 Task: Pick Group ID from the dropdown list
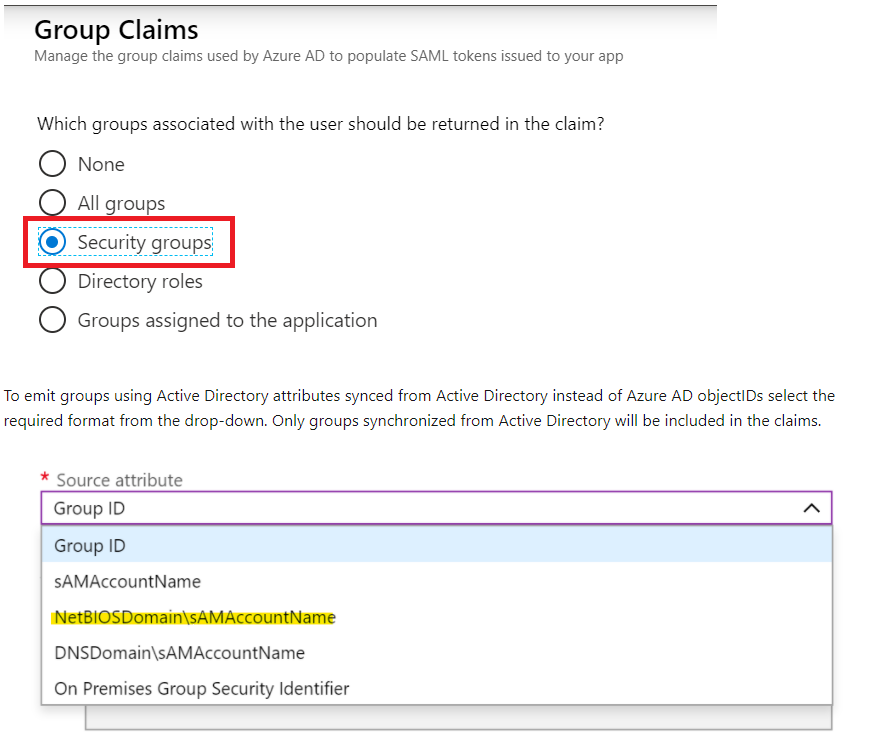tap(90, 545)
